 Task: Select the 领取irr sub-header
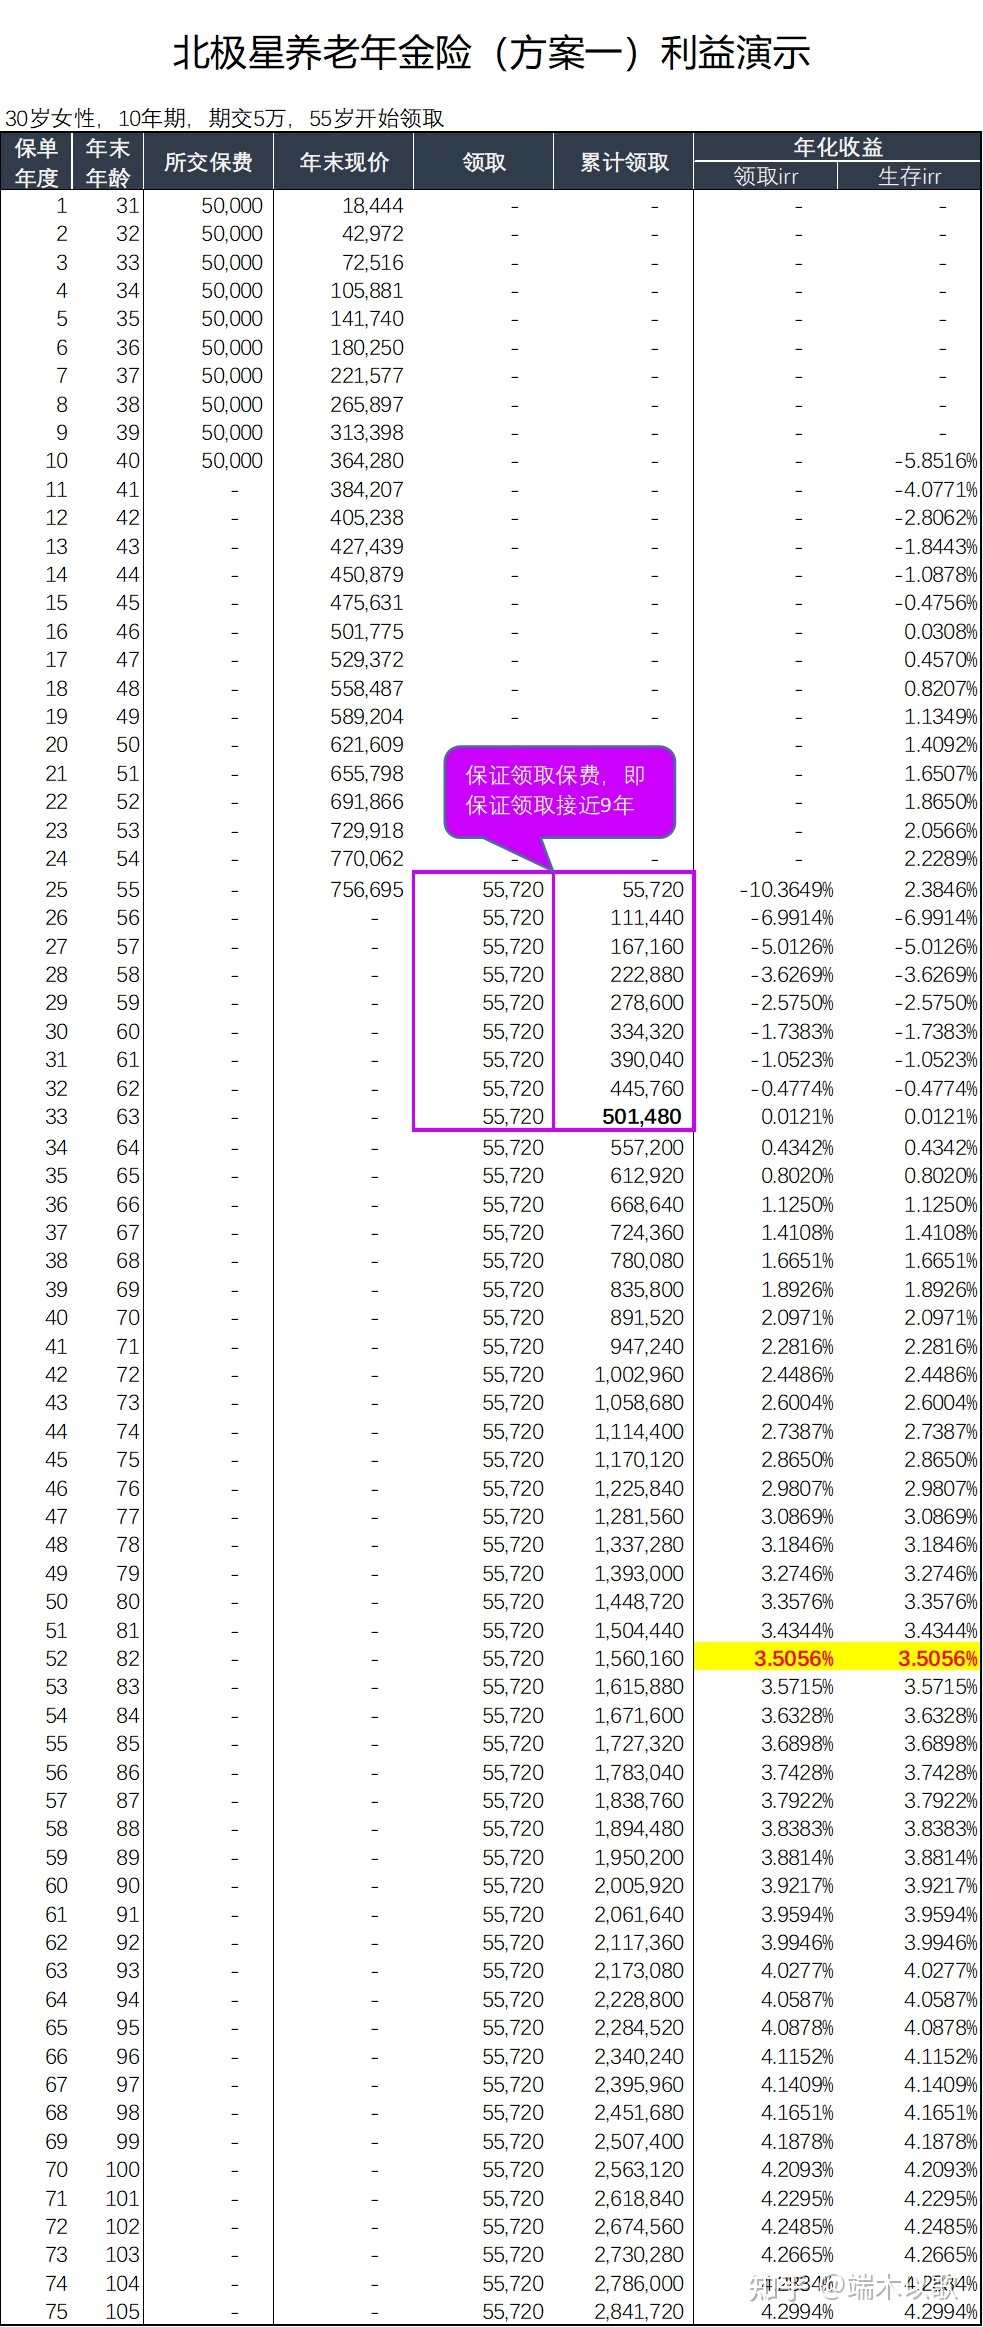click(765, 177)
